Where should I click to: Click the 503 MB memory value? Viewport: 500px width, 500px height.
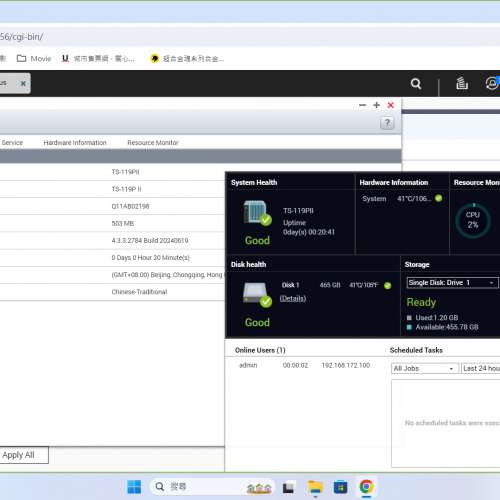(123, 223)
